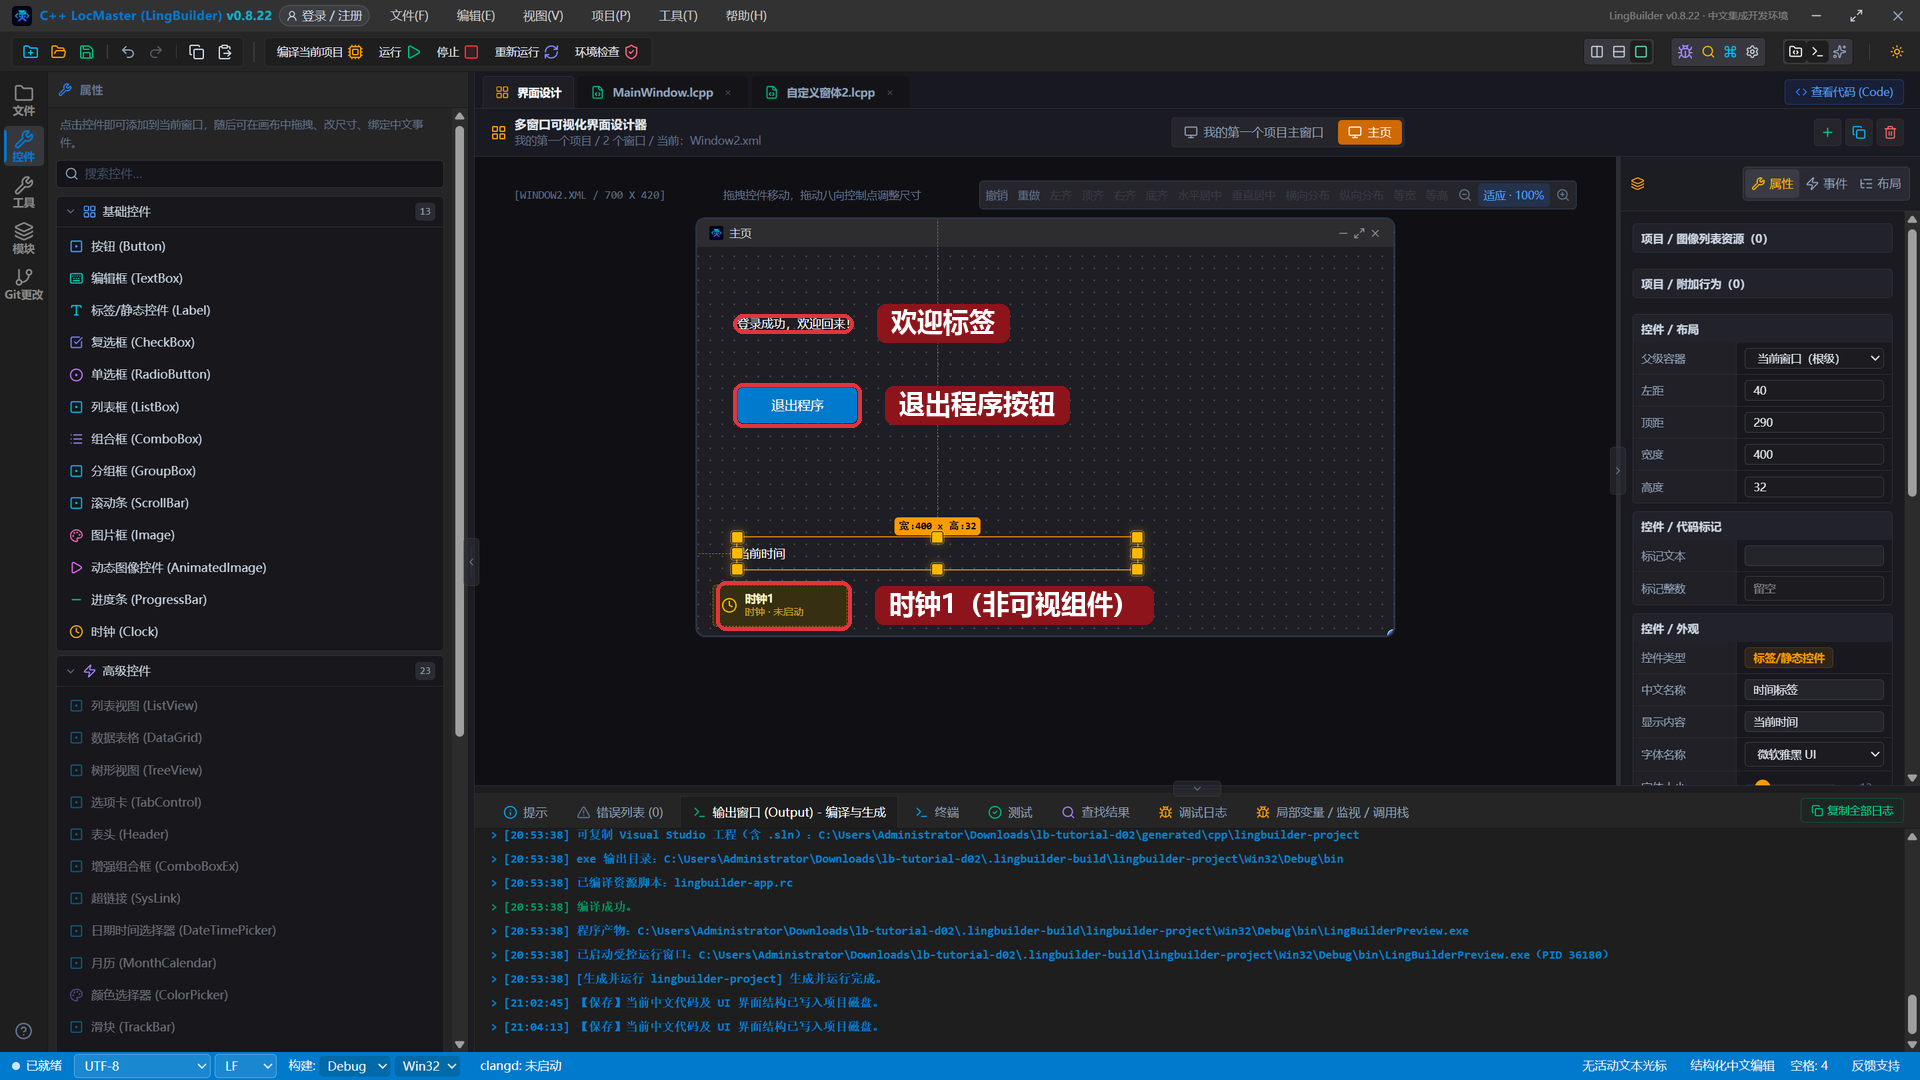
Task: Switch to the MainWindow.lcpp tab
Action: [x=662, y=92]
